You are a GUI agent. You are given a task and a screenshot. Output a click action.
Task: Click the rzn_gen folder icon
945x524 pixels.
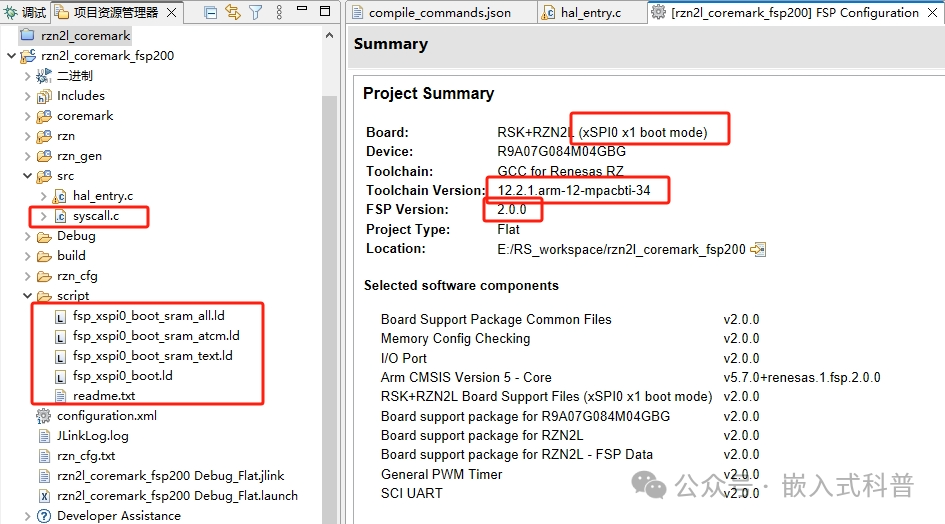coord(43,156)
